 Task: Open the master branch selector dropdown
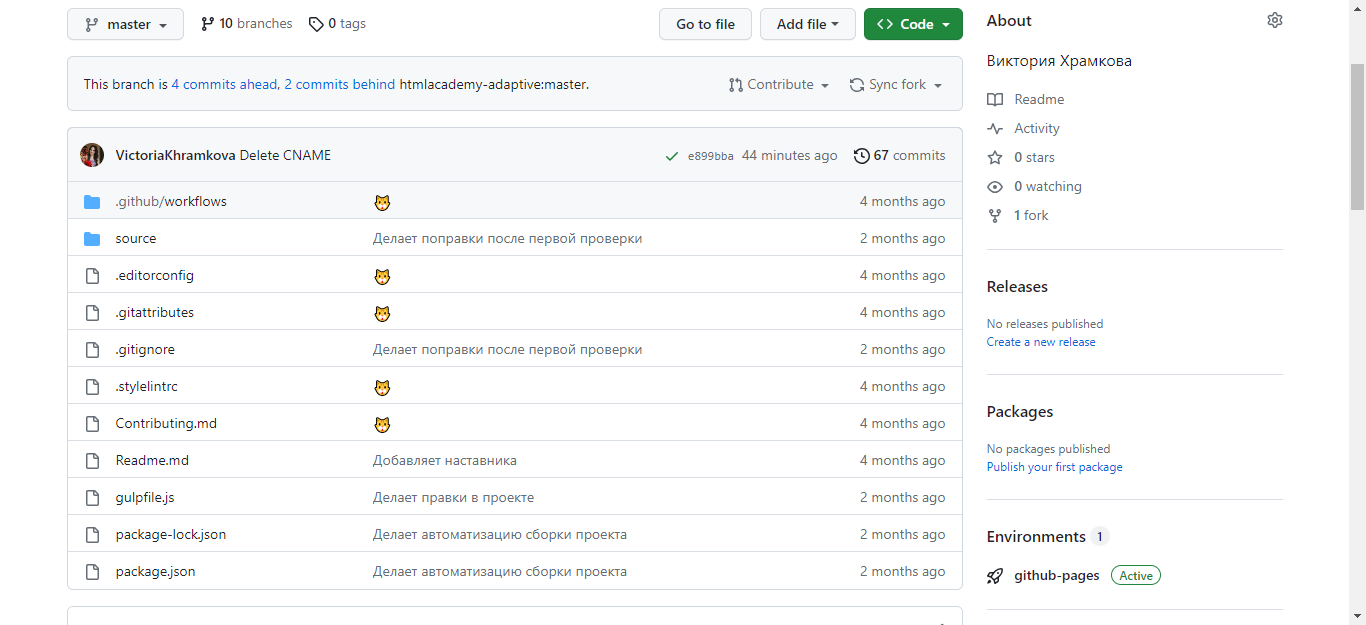[x=125, y=24]
